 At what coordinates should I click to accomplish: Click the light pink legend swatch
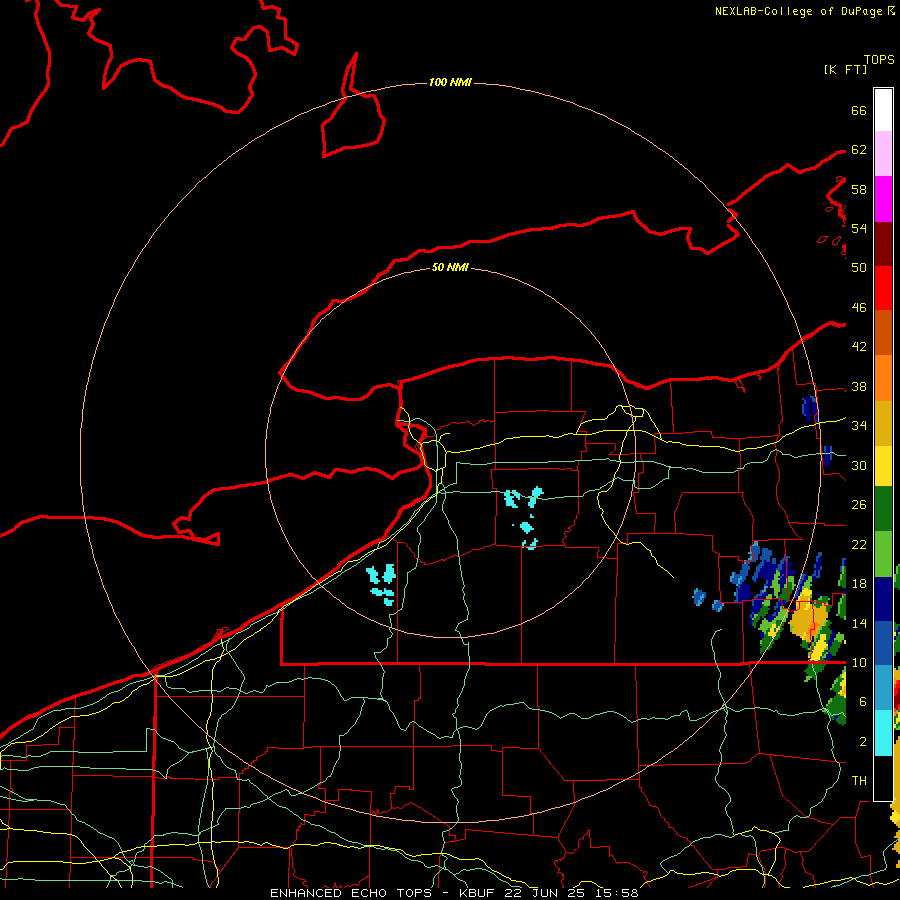(883, 153)
